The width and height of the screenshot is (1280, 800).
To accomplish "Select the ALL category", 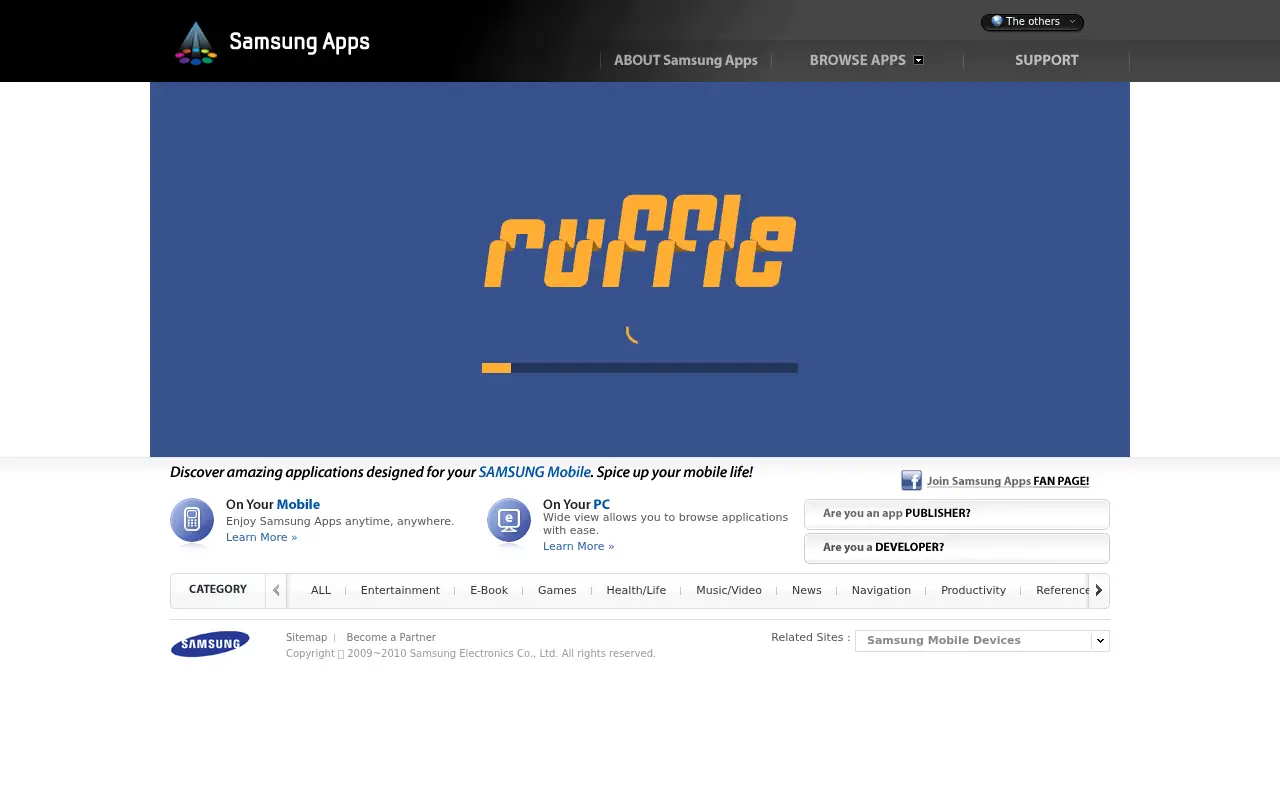I will click(x=321, y=590).
